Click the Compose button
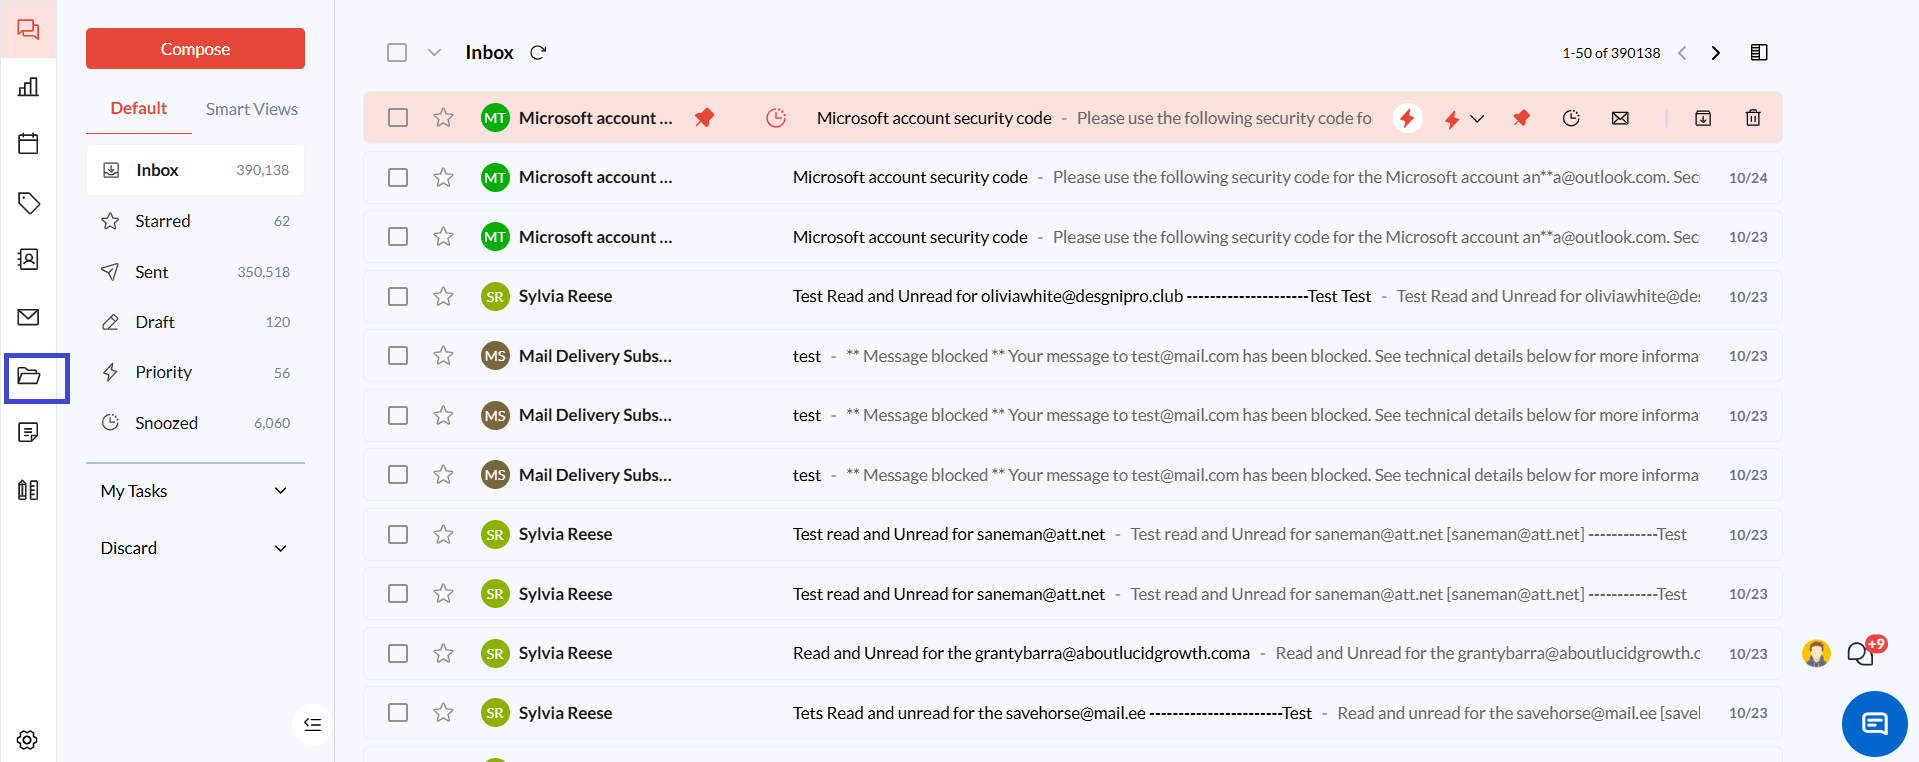 [195, 49]
